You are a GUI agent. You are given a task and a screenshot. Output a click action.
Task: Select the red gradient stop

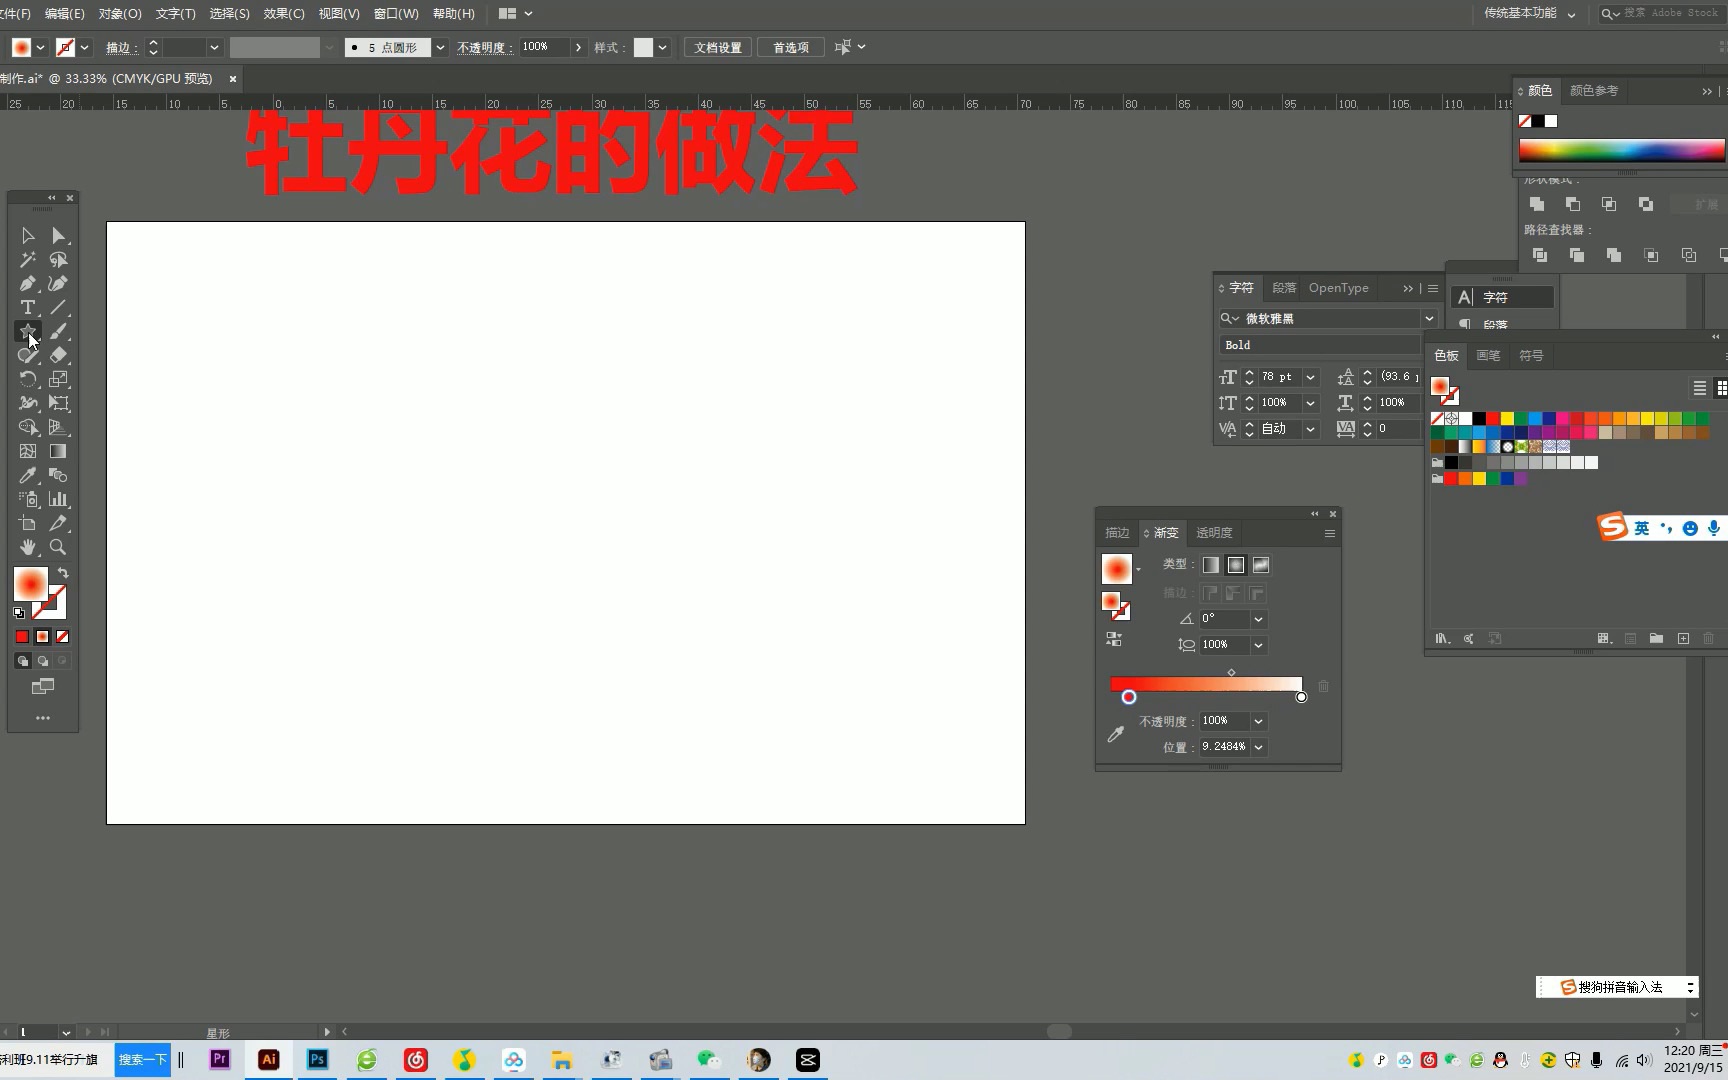1129,697
